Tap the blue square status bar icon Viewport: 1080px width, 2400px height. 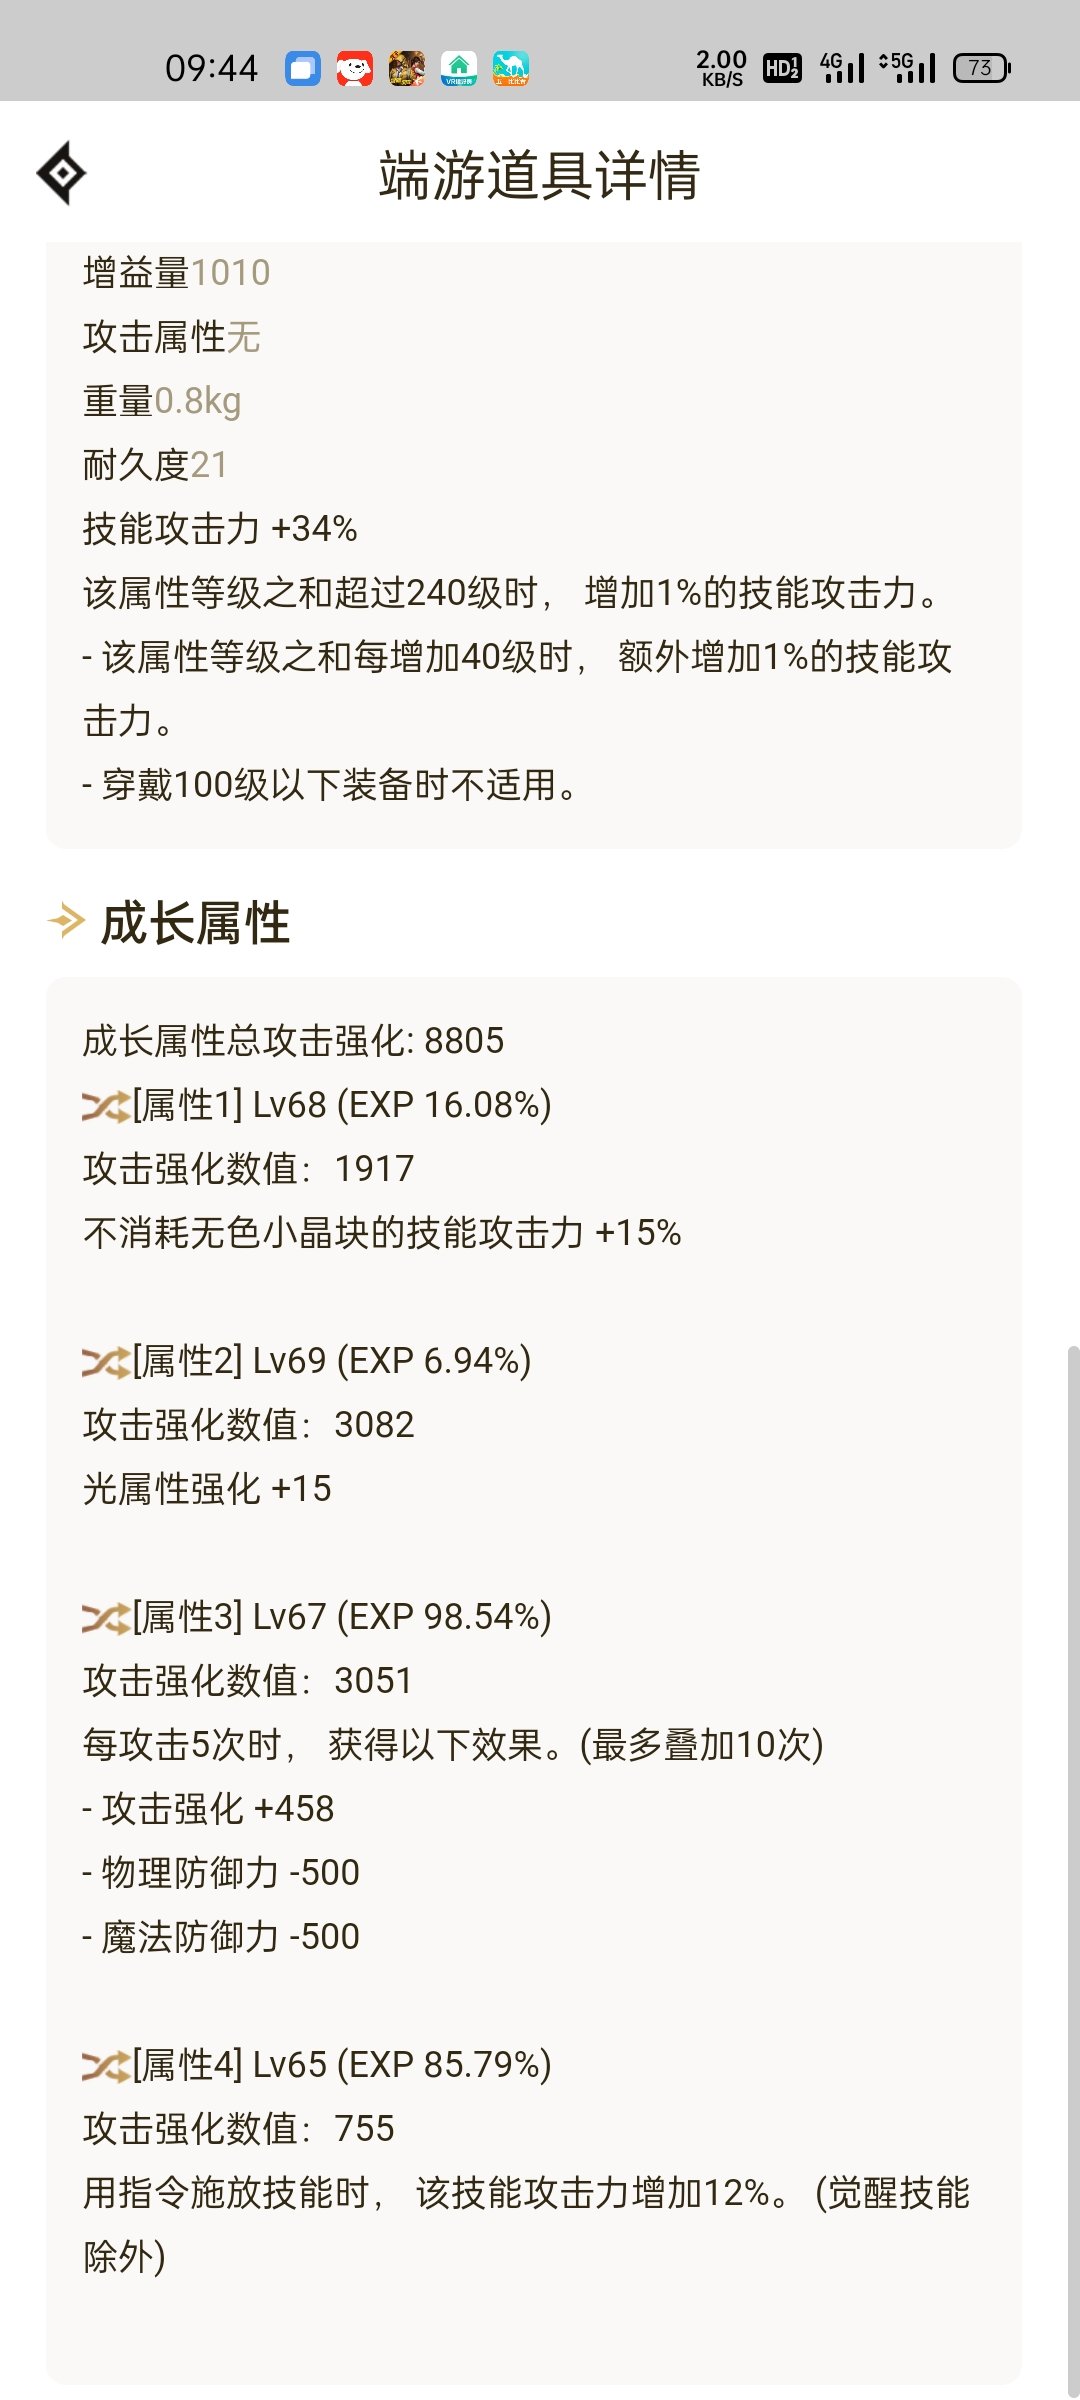click(x=303, y=68)
